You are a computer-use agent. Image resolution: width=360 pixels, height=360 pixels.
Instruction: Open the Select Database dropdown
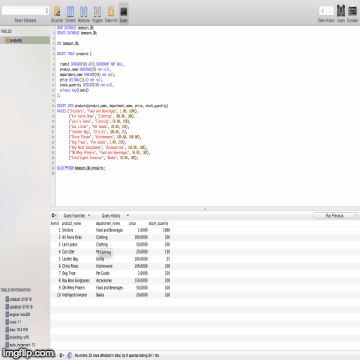[x=25, y=11]
